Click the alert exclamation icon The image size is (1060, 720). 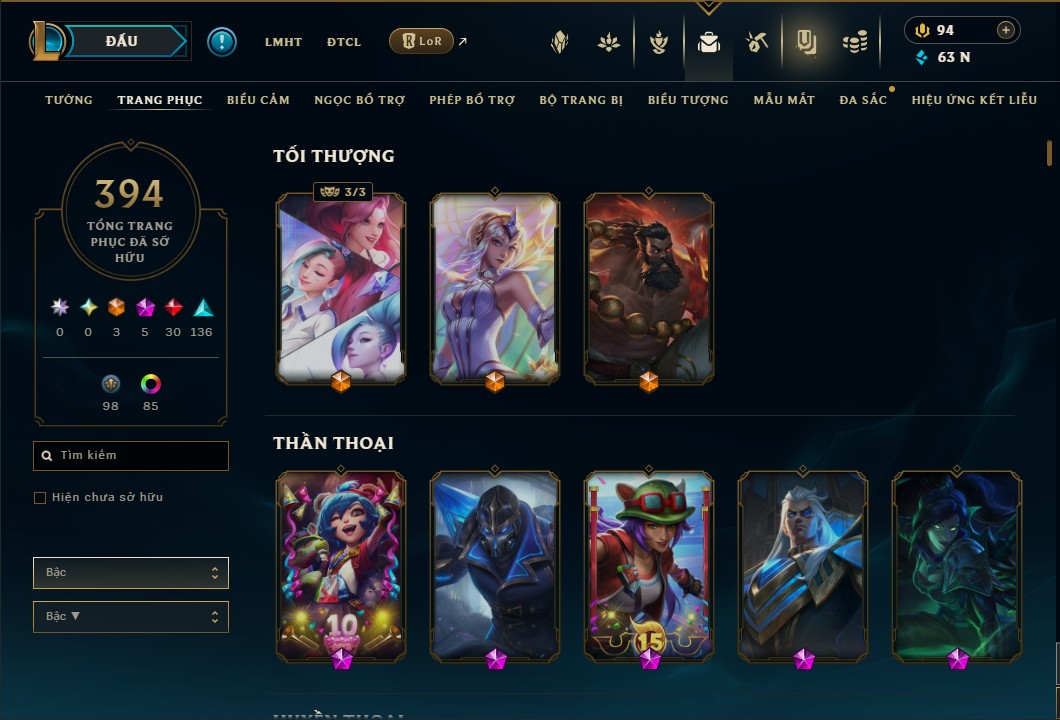[x=222, y=42]
